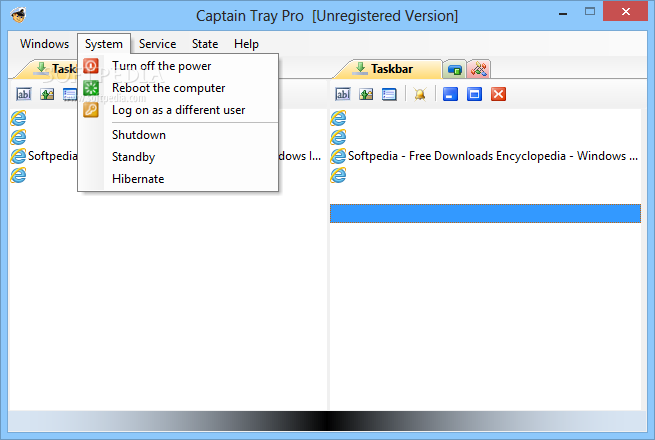655x440 pixels.
Task: Open the State menu
Action: 205,44
